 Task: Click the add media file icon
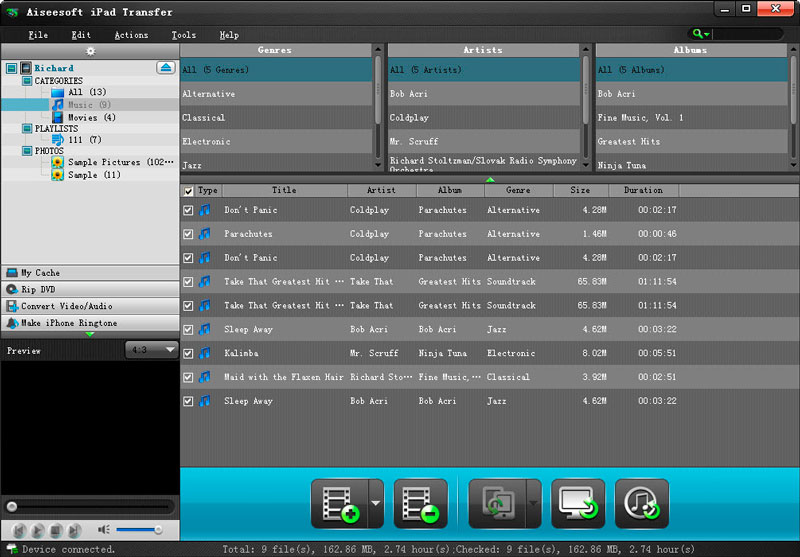coord(339,503)
